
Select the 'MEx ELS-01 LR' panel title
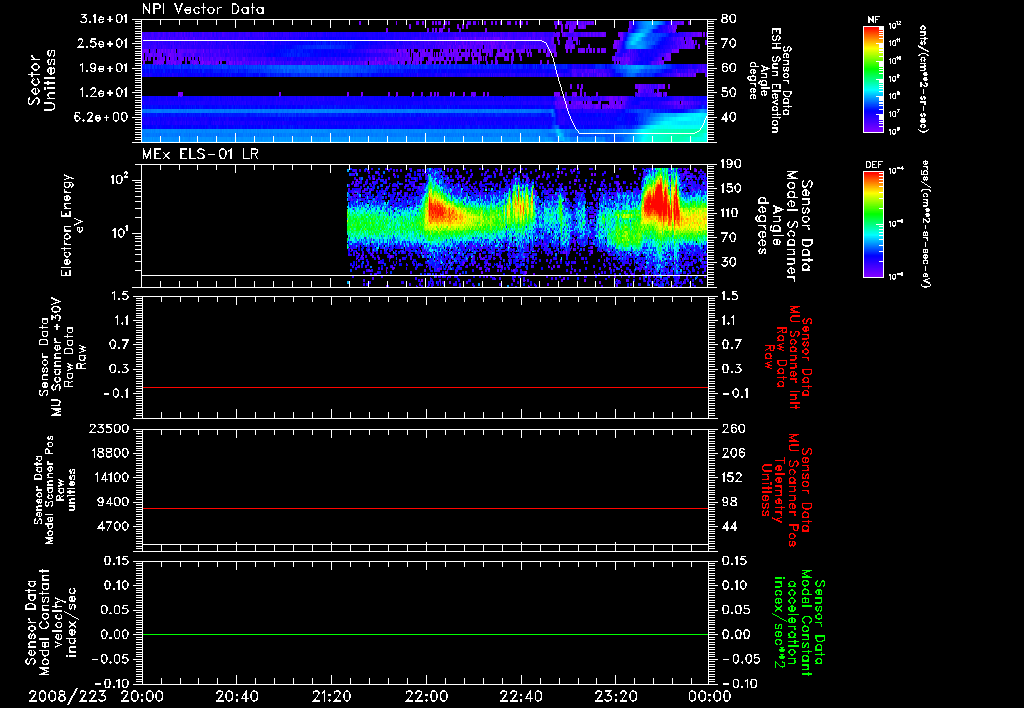tap(200, 154)
